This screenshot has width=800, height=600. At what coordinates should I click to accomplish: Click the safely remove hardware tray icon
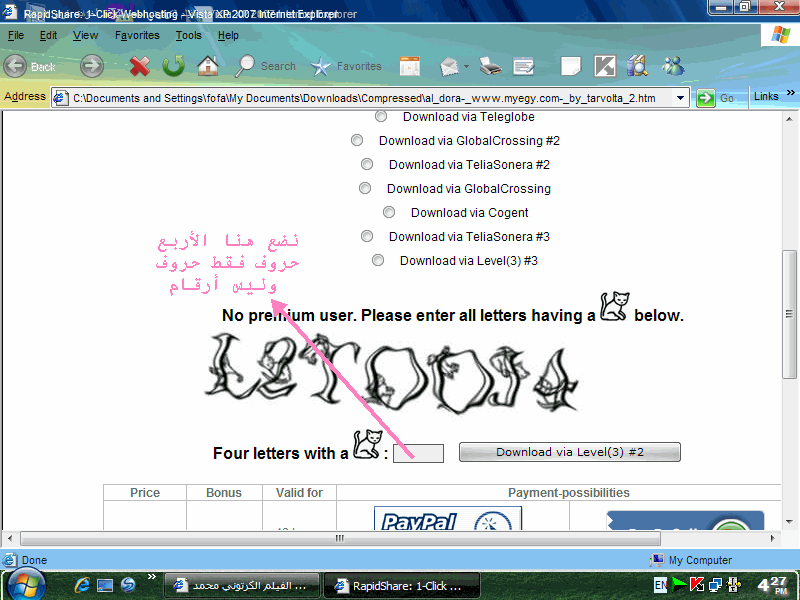(734, 585)
